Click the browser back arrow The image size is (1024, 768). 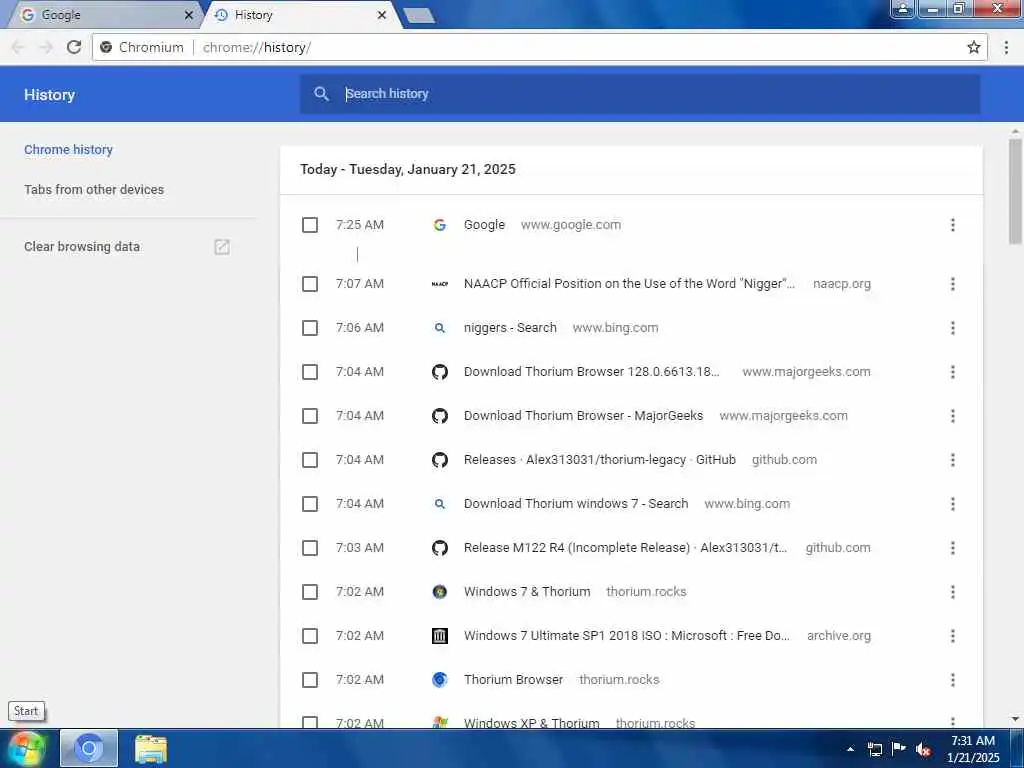tap(18, 47)
